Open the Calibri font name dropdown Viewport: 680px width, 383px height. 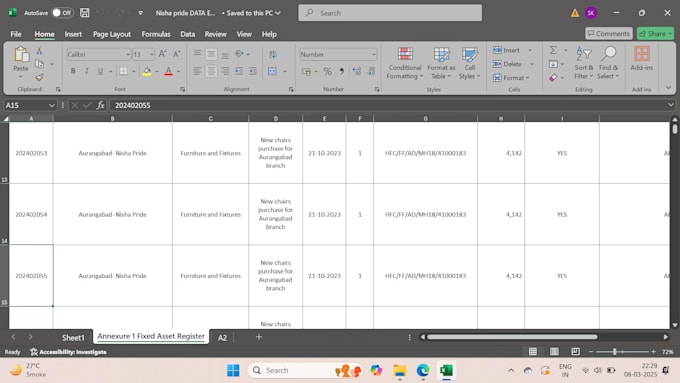(128, 55)
